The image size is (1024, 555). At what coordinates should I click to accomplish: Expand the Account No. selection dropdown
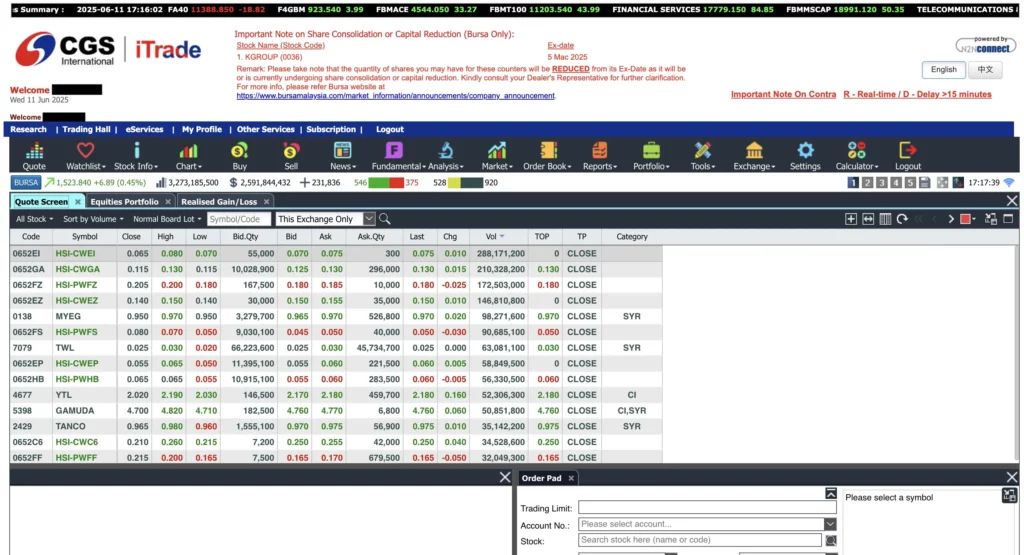pos(830,524)
